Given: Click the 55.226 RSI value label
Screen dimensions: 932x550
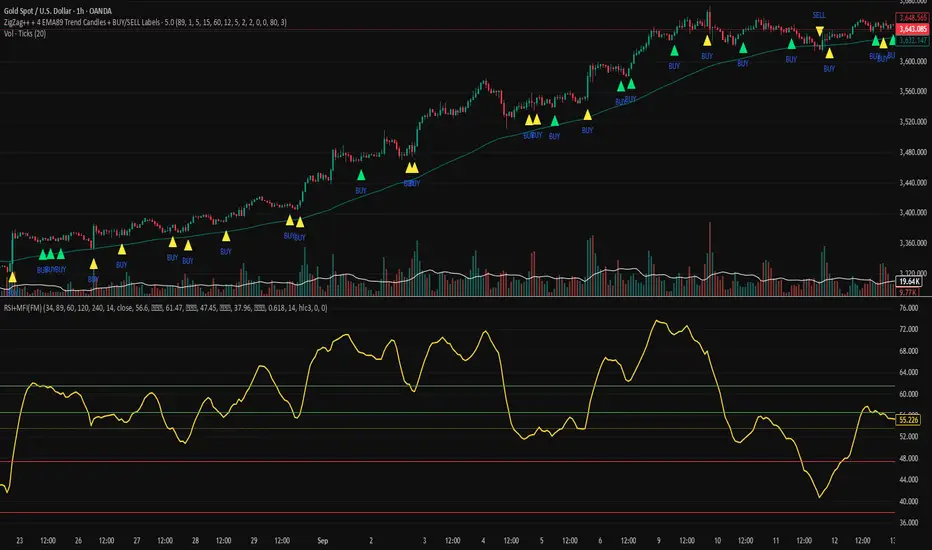Looking at the screenshot, I should click(908, 420).
